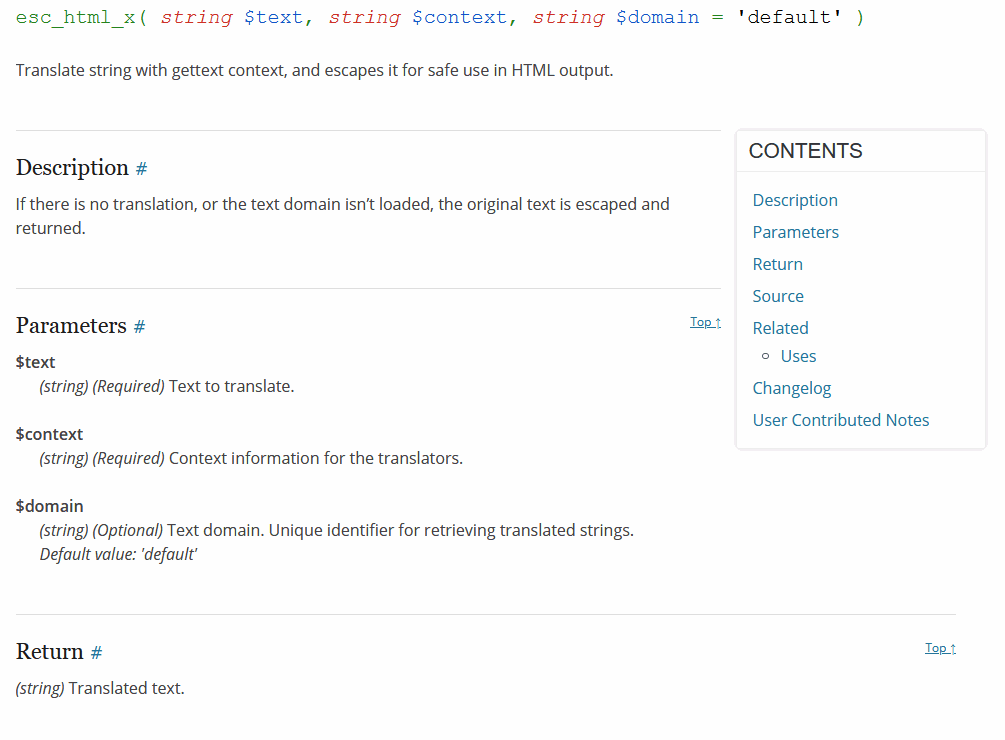Click the Return section heading
The height and width of the screenshot is (740, 1005).
click(x=49, y=652)
